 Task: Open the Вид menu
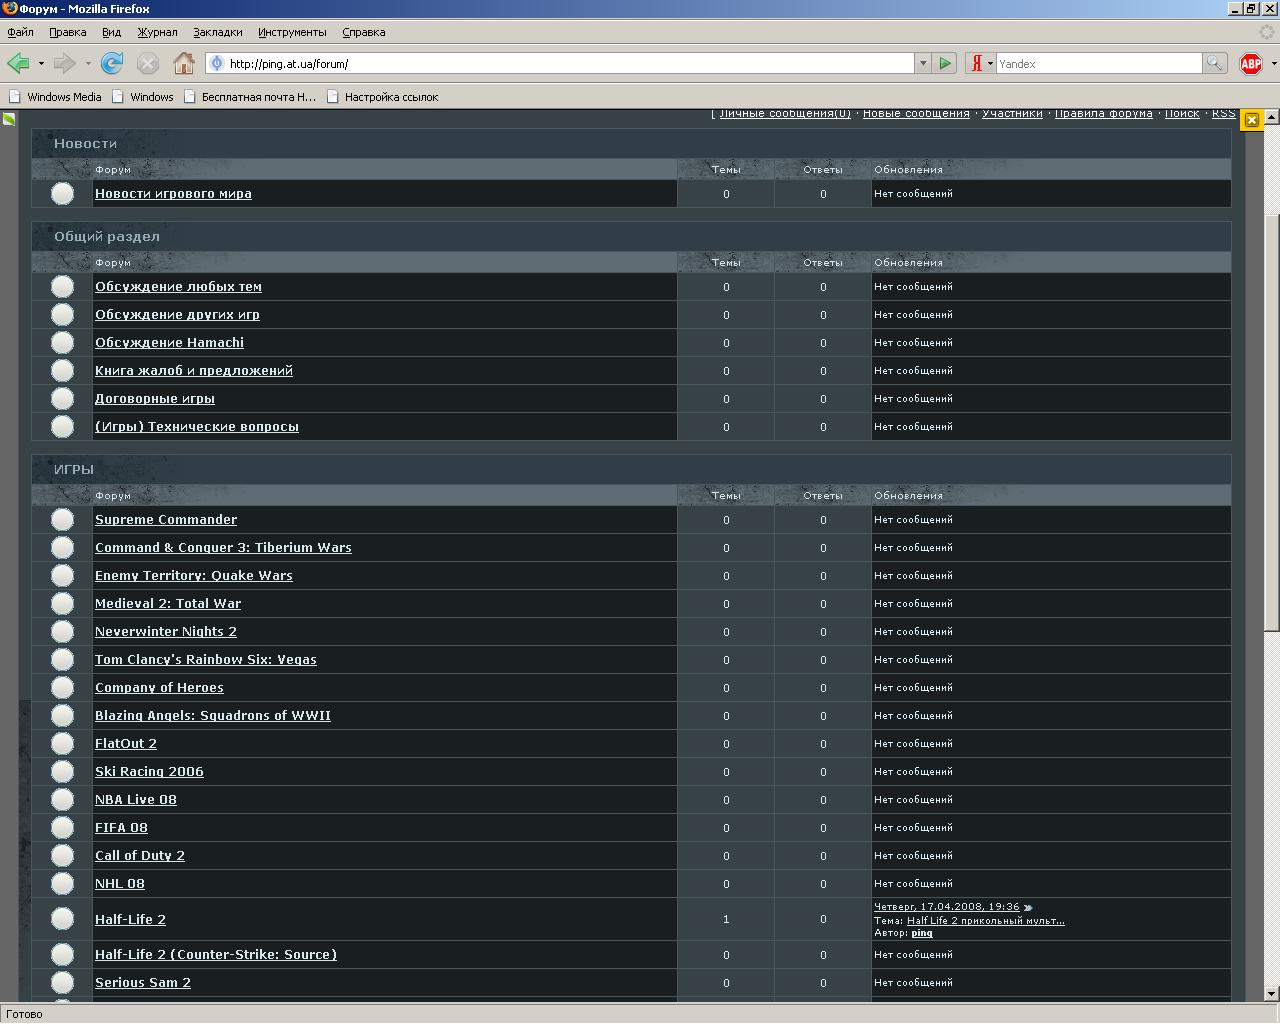coord(111,32)
